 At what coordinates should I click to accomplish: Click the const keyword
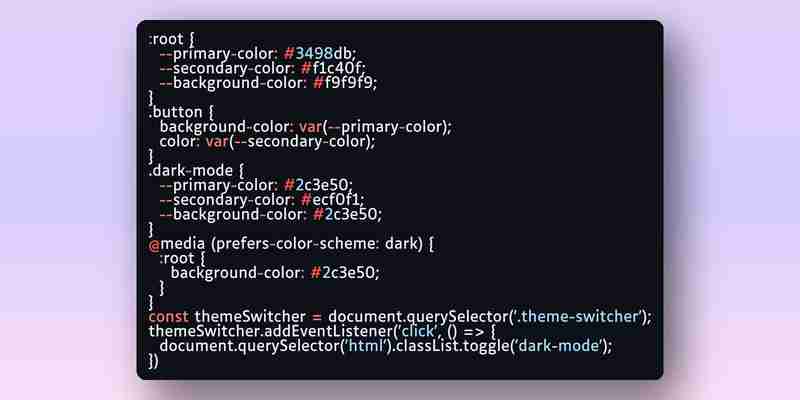(168, 317)
